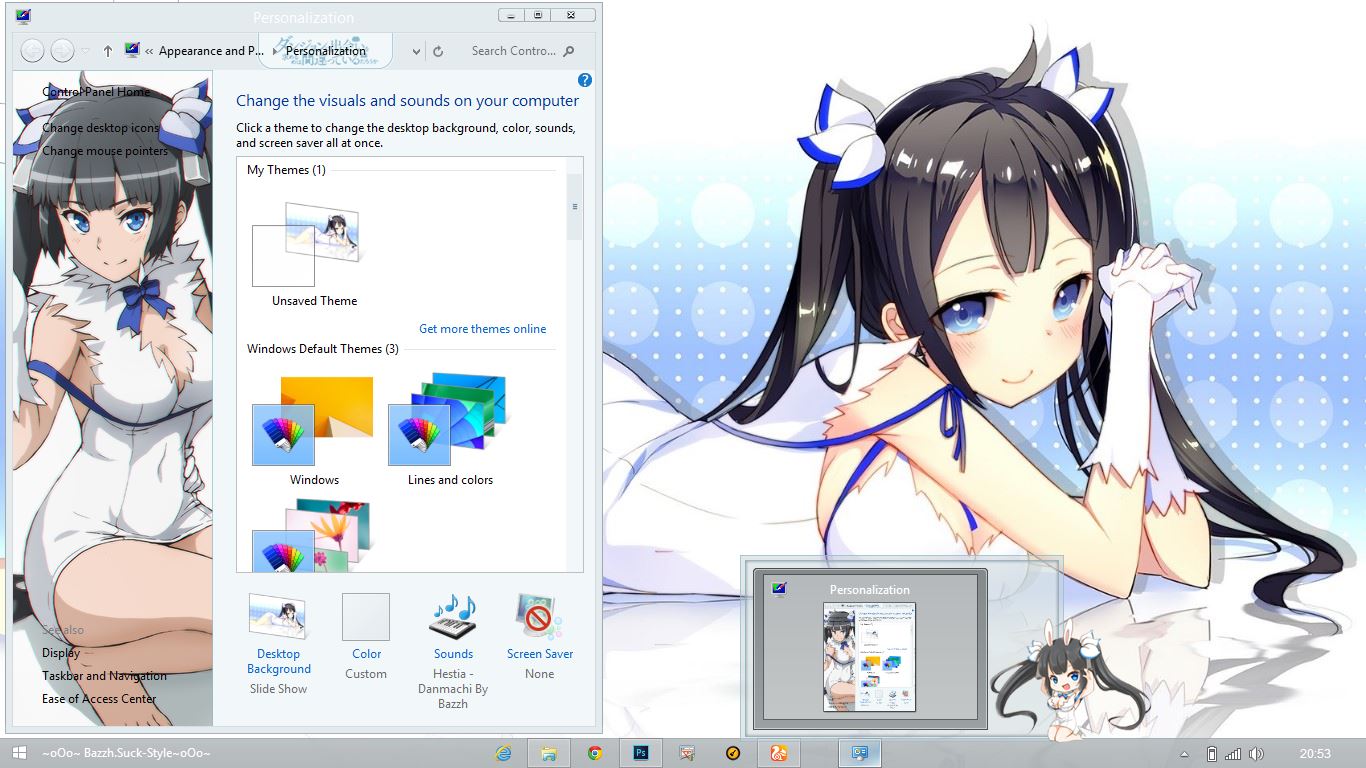Open Taskbar and Navigation link

click(104, 676)
